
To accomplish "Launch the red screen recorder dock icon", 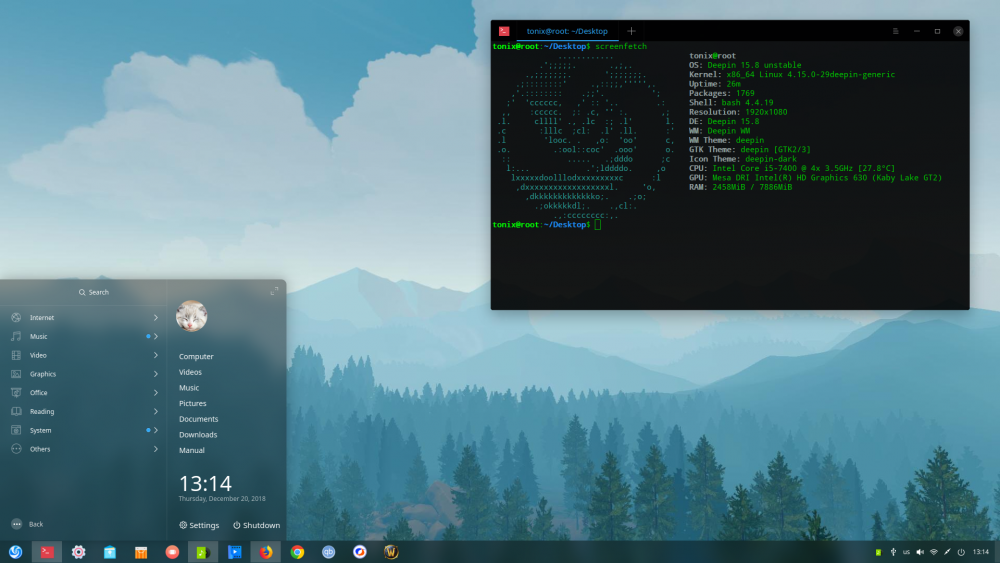I will 172,552.
